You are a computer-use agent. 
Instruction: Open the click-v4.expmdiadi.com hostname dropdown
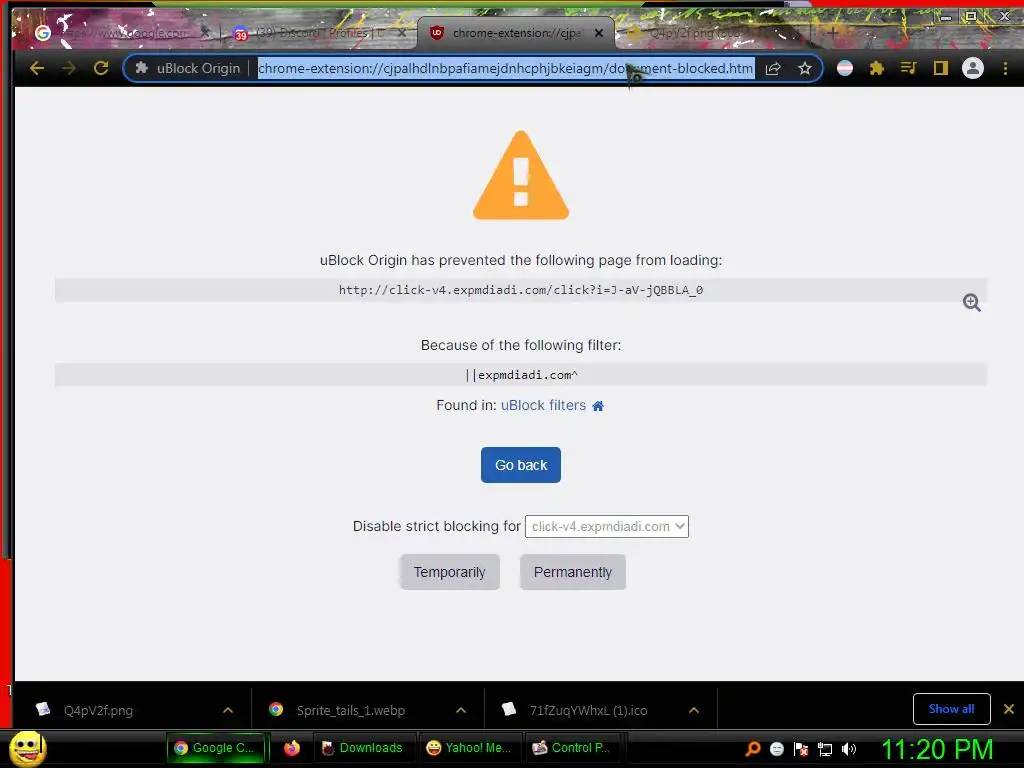tap(607, 526)
